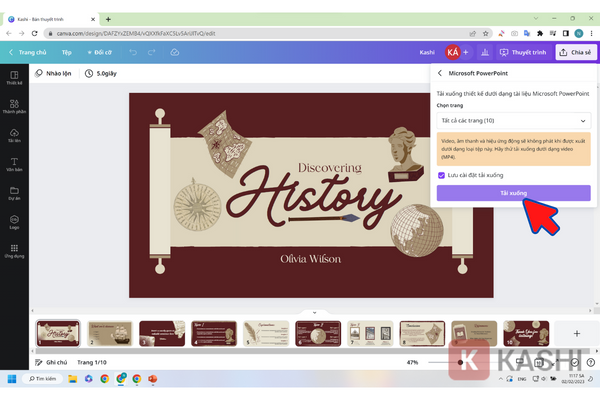Select the second slide thumbnail
The width and height of the screenshot is (600, 400).
tap(109, 333)
